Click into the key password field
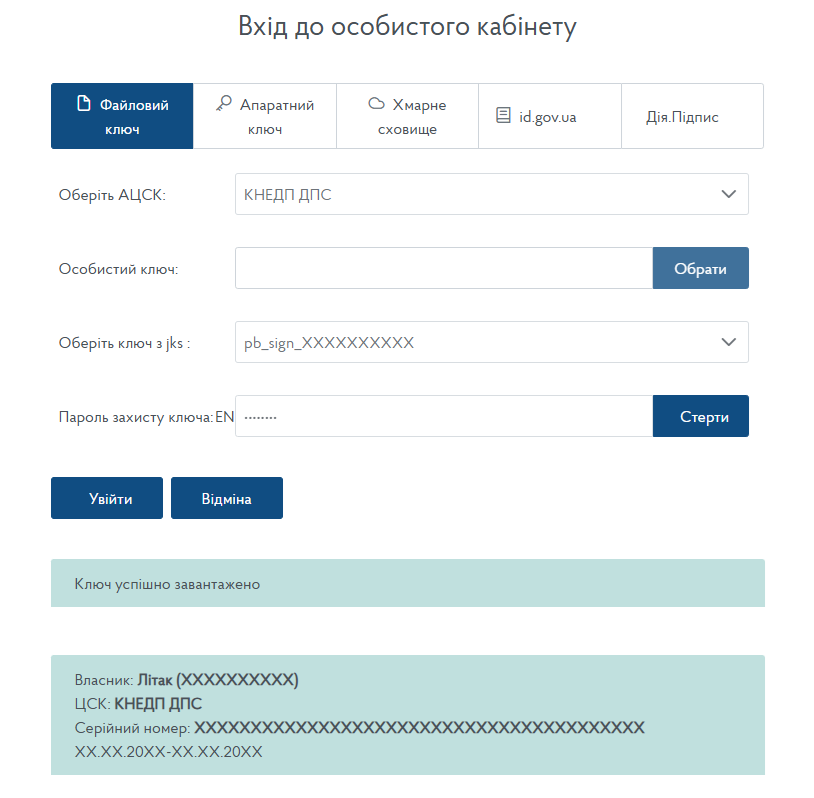 tap(444, 417)
